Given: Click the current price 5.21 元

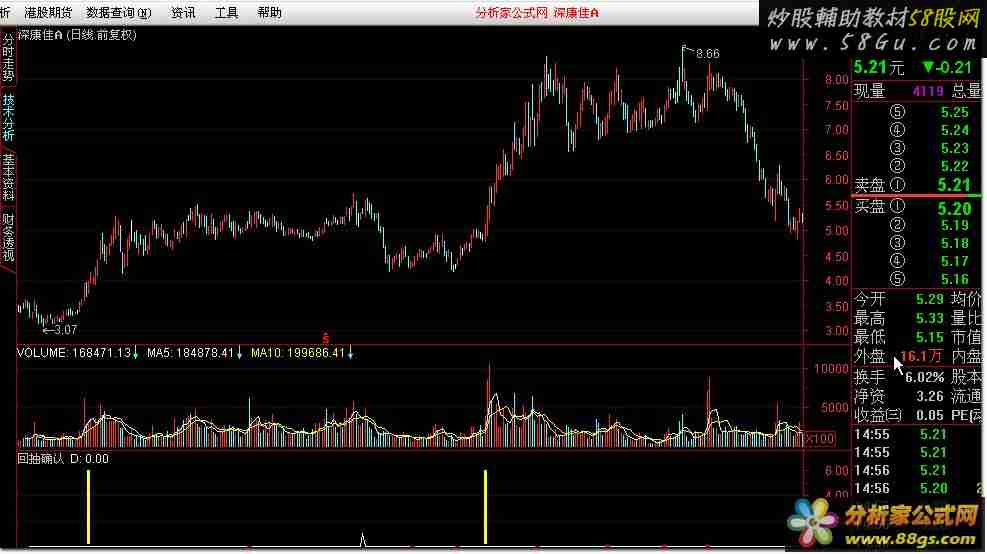Looking at the screenshot, I should coord(879,67).
